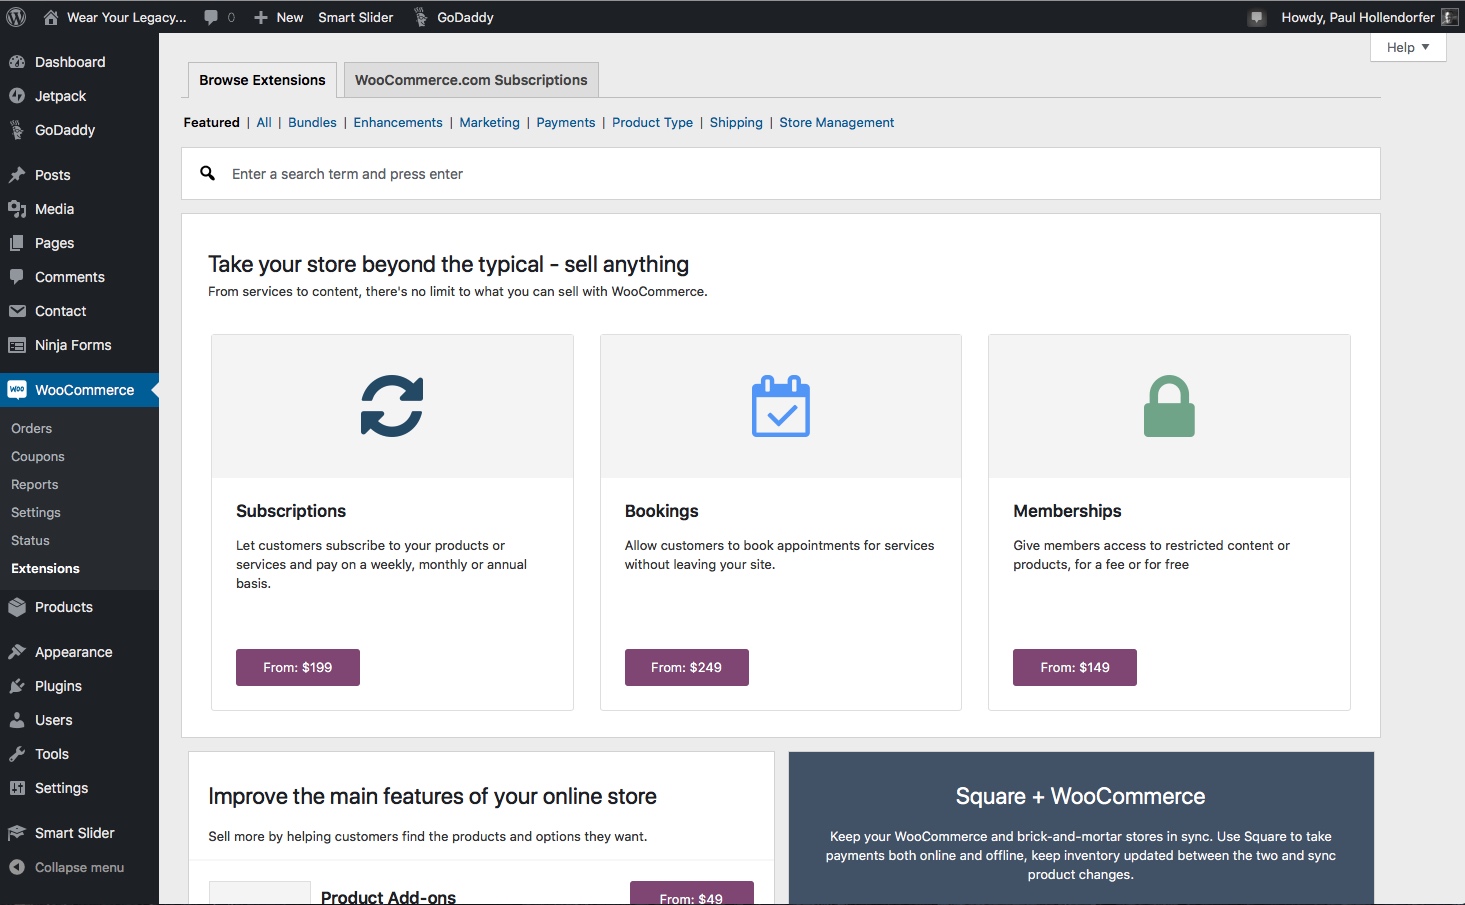The width and height of the screenshot is (1465, 905).
Task: Click the GoDaddy icon in the top admin bar
Action: pos(421,17)
